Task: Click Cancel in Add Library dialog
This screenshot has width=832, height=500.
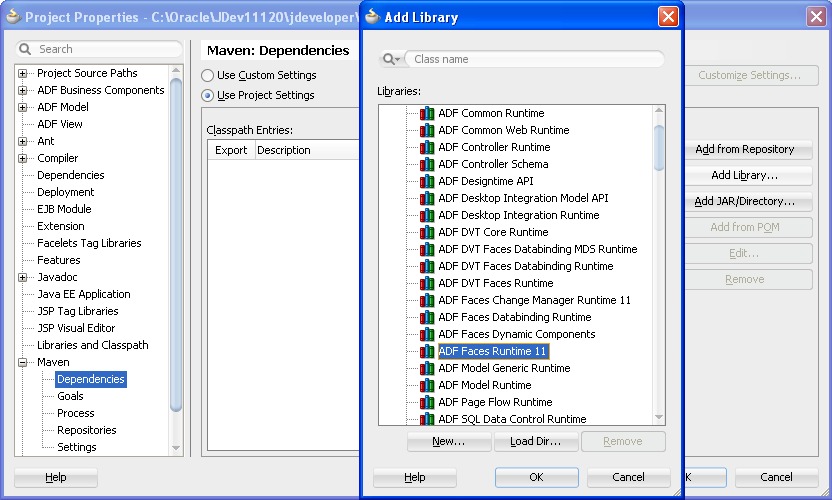Action: [628, 477]
